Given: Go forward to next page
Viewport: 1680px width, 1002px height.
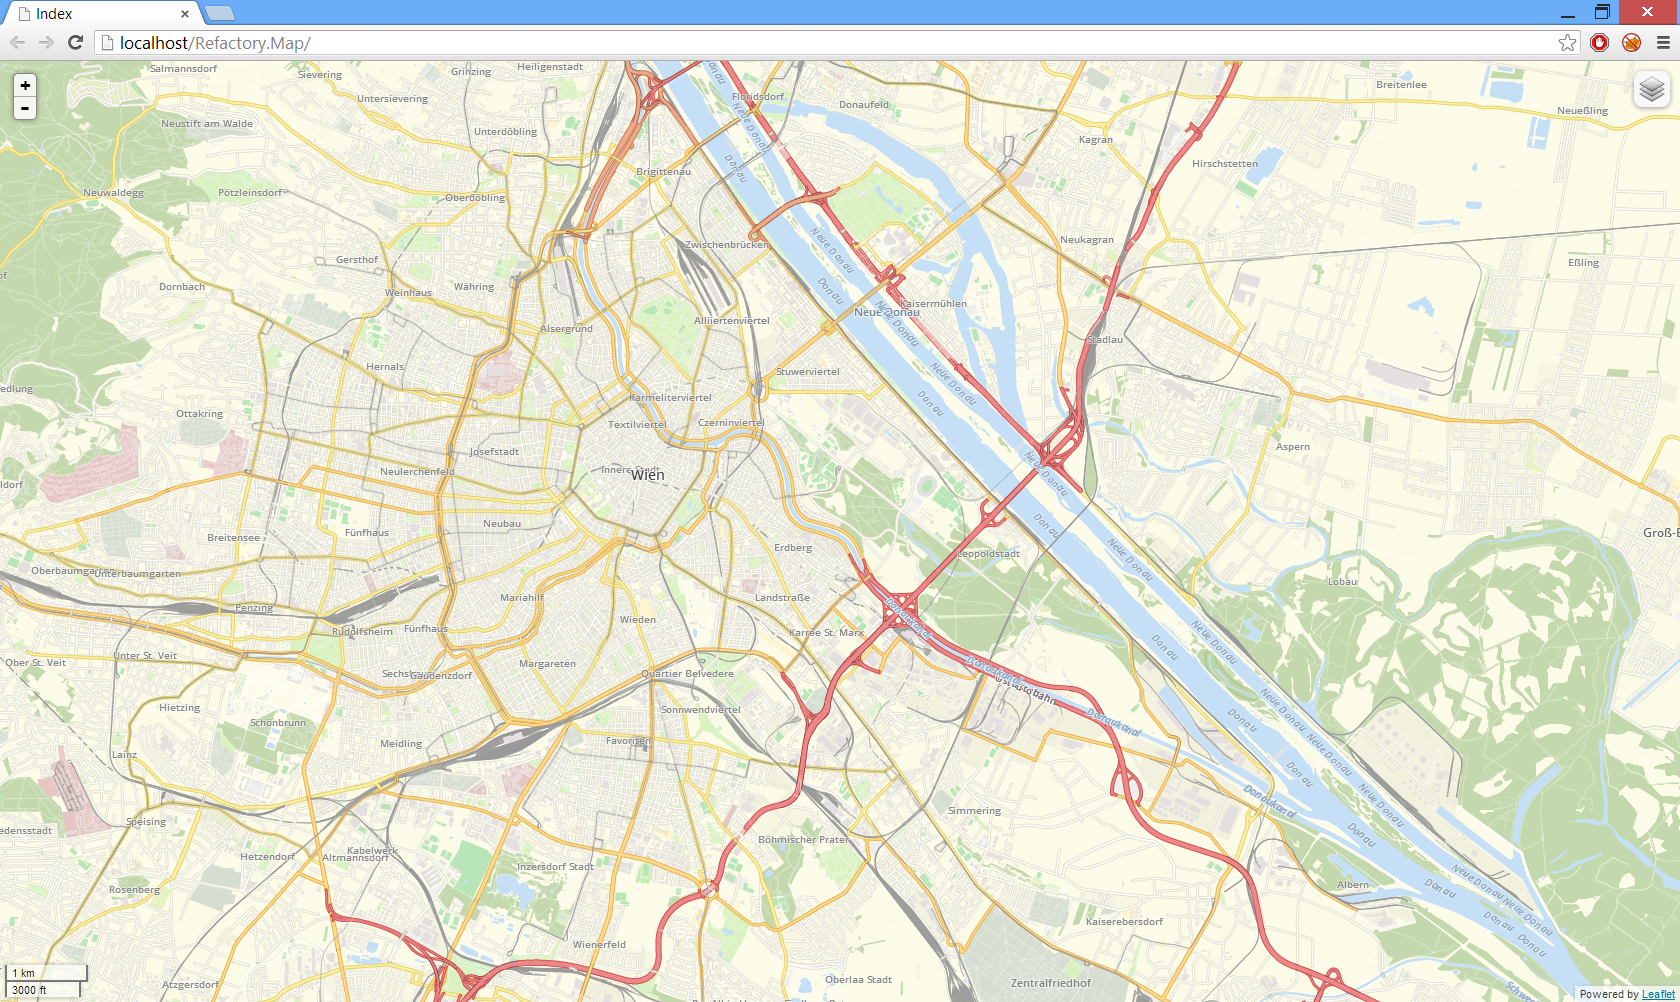Looking at the screenshot, I should pos(46,42).
